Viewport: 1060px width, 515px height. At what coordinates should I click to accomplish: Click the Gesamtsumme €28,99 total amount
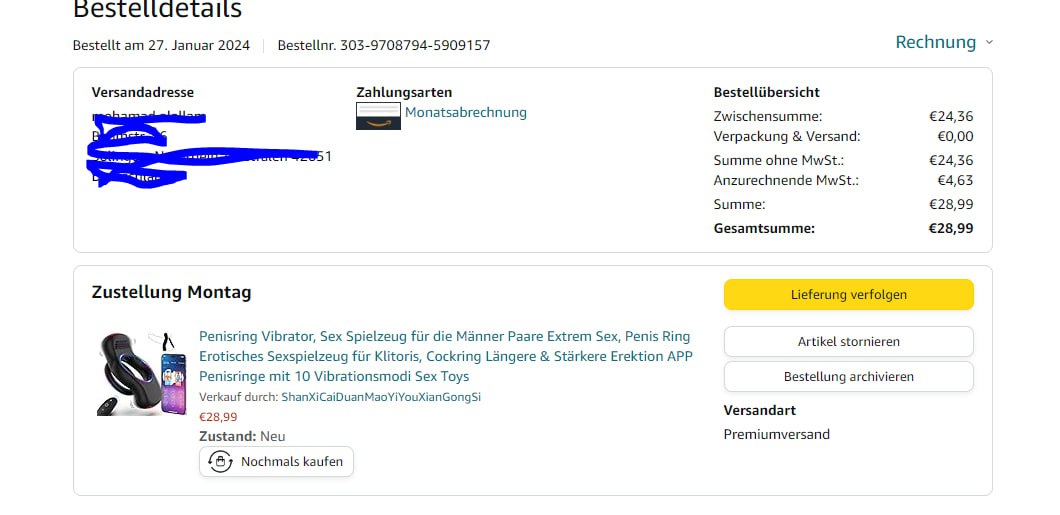click(x=951, y=228)
